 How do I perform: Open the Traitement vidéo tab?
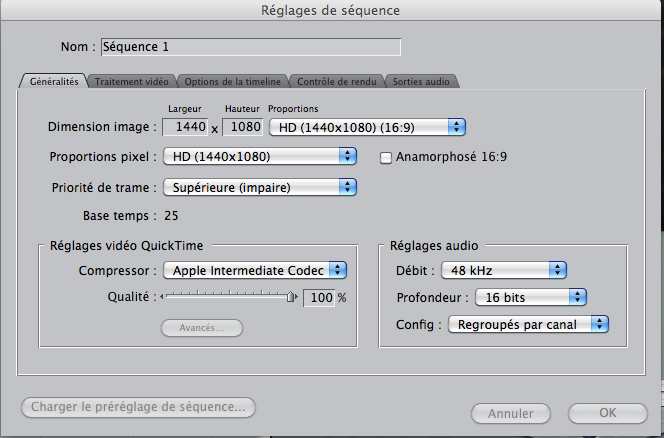click(131, 81)
